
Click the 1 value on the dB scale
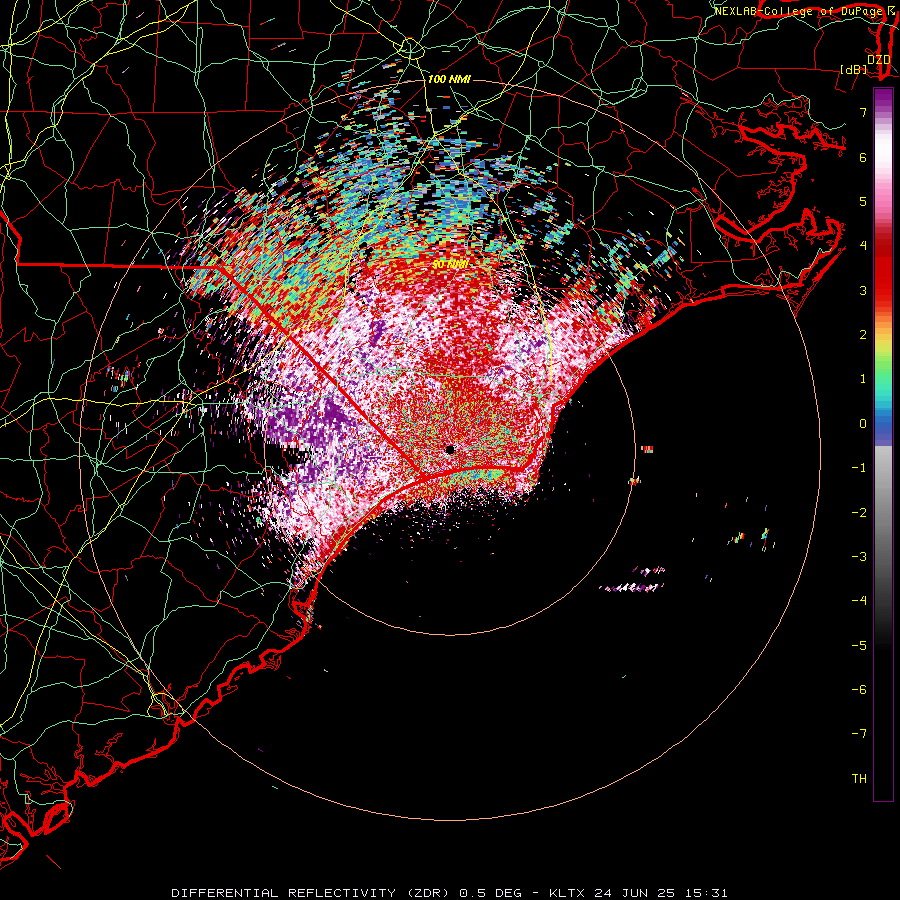863,379
